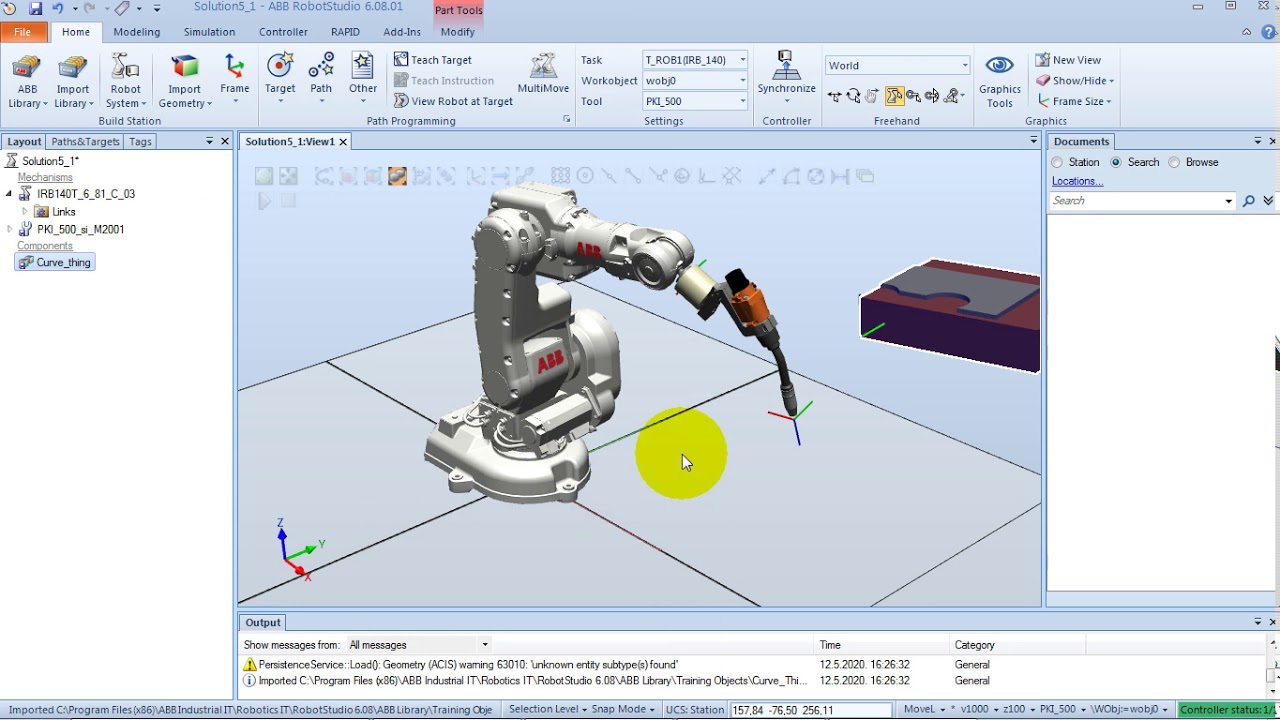Click the New View button
Screen dimensions: 1280x720
tap(1068, 60)
